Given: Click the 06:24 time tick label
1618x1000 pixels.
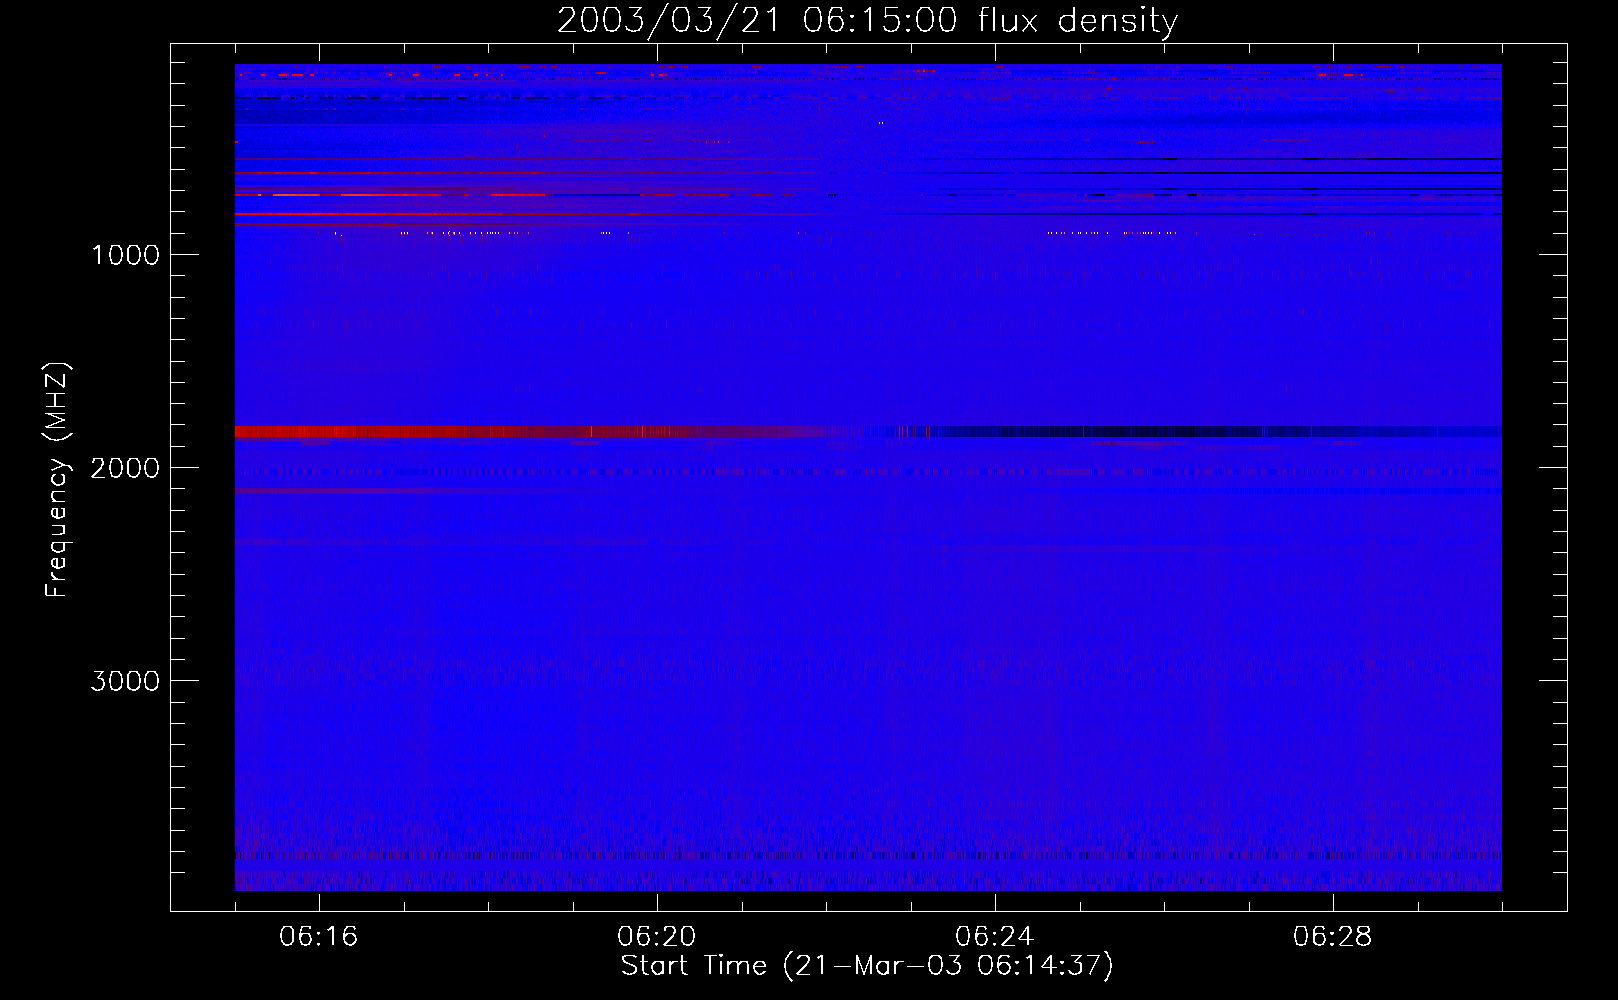Looking at the screenshot, I should click(995, 937).
